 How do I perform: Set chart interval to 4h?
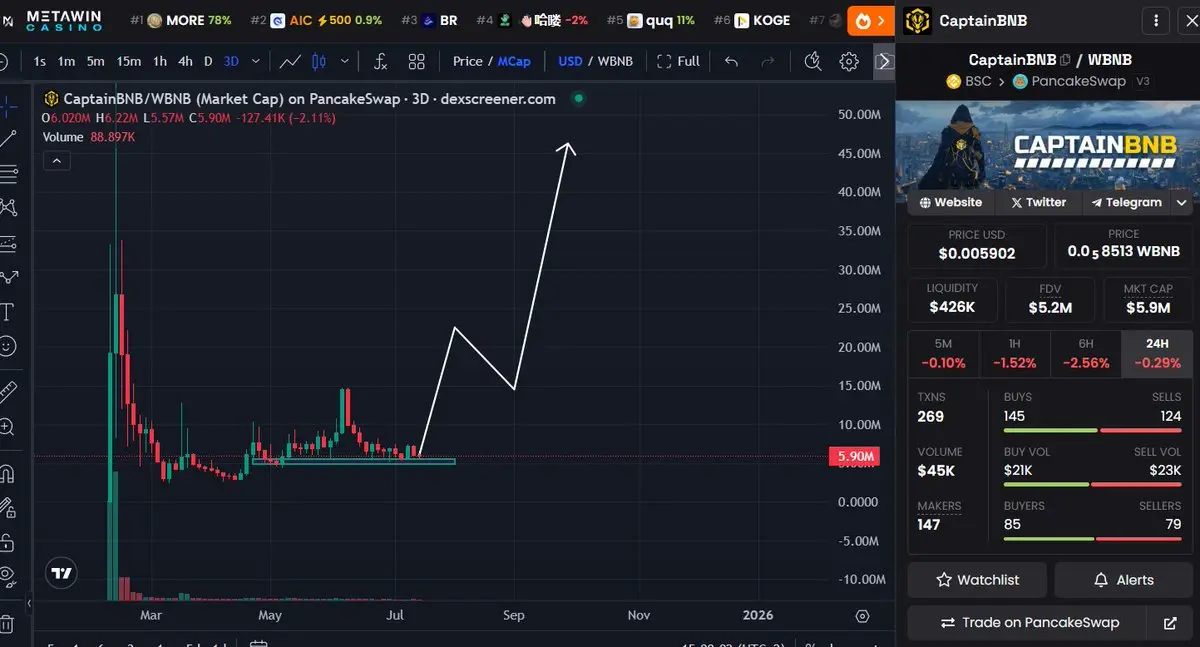[x=185, y=61]
